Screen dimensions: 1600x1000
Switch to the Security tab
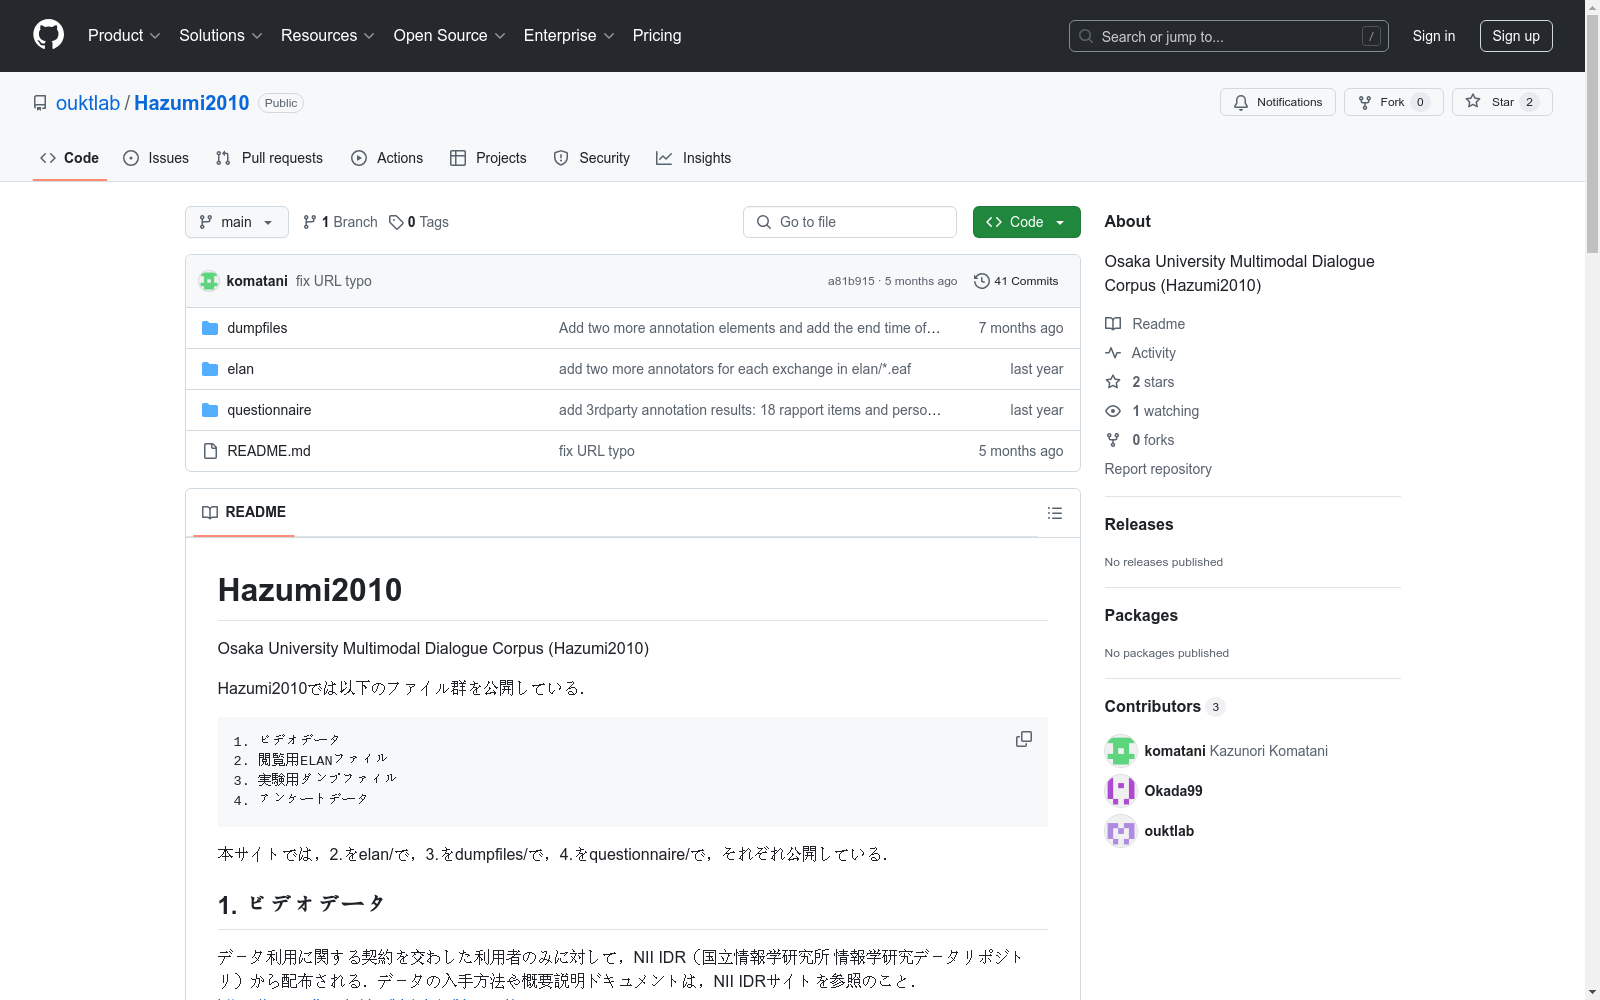592,158
